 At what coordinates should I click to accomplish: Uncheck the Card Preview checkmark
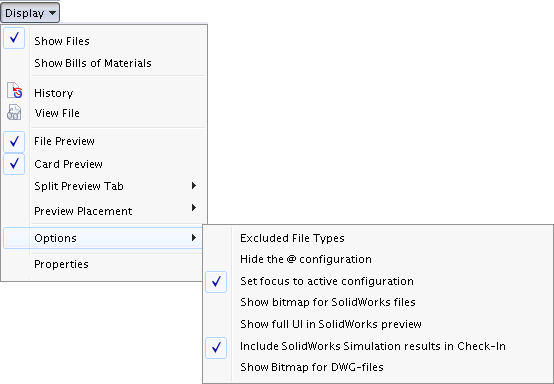click(x=14, y=164)
